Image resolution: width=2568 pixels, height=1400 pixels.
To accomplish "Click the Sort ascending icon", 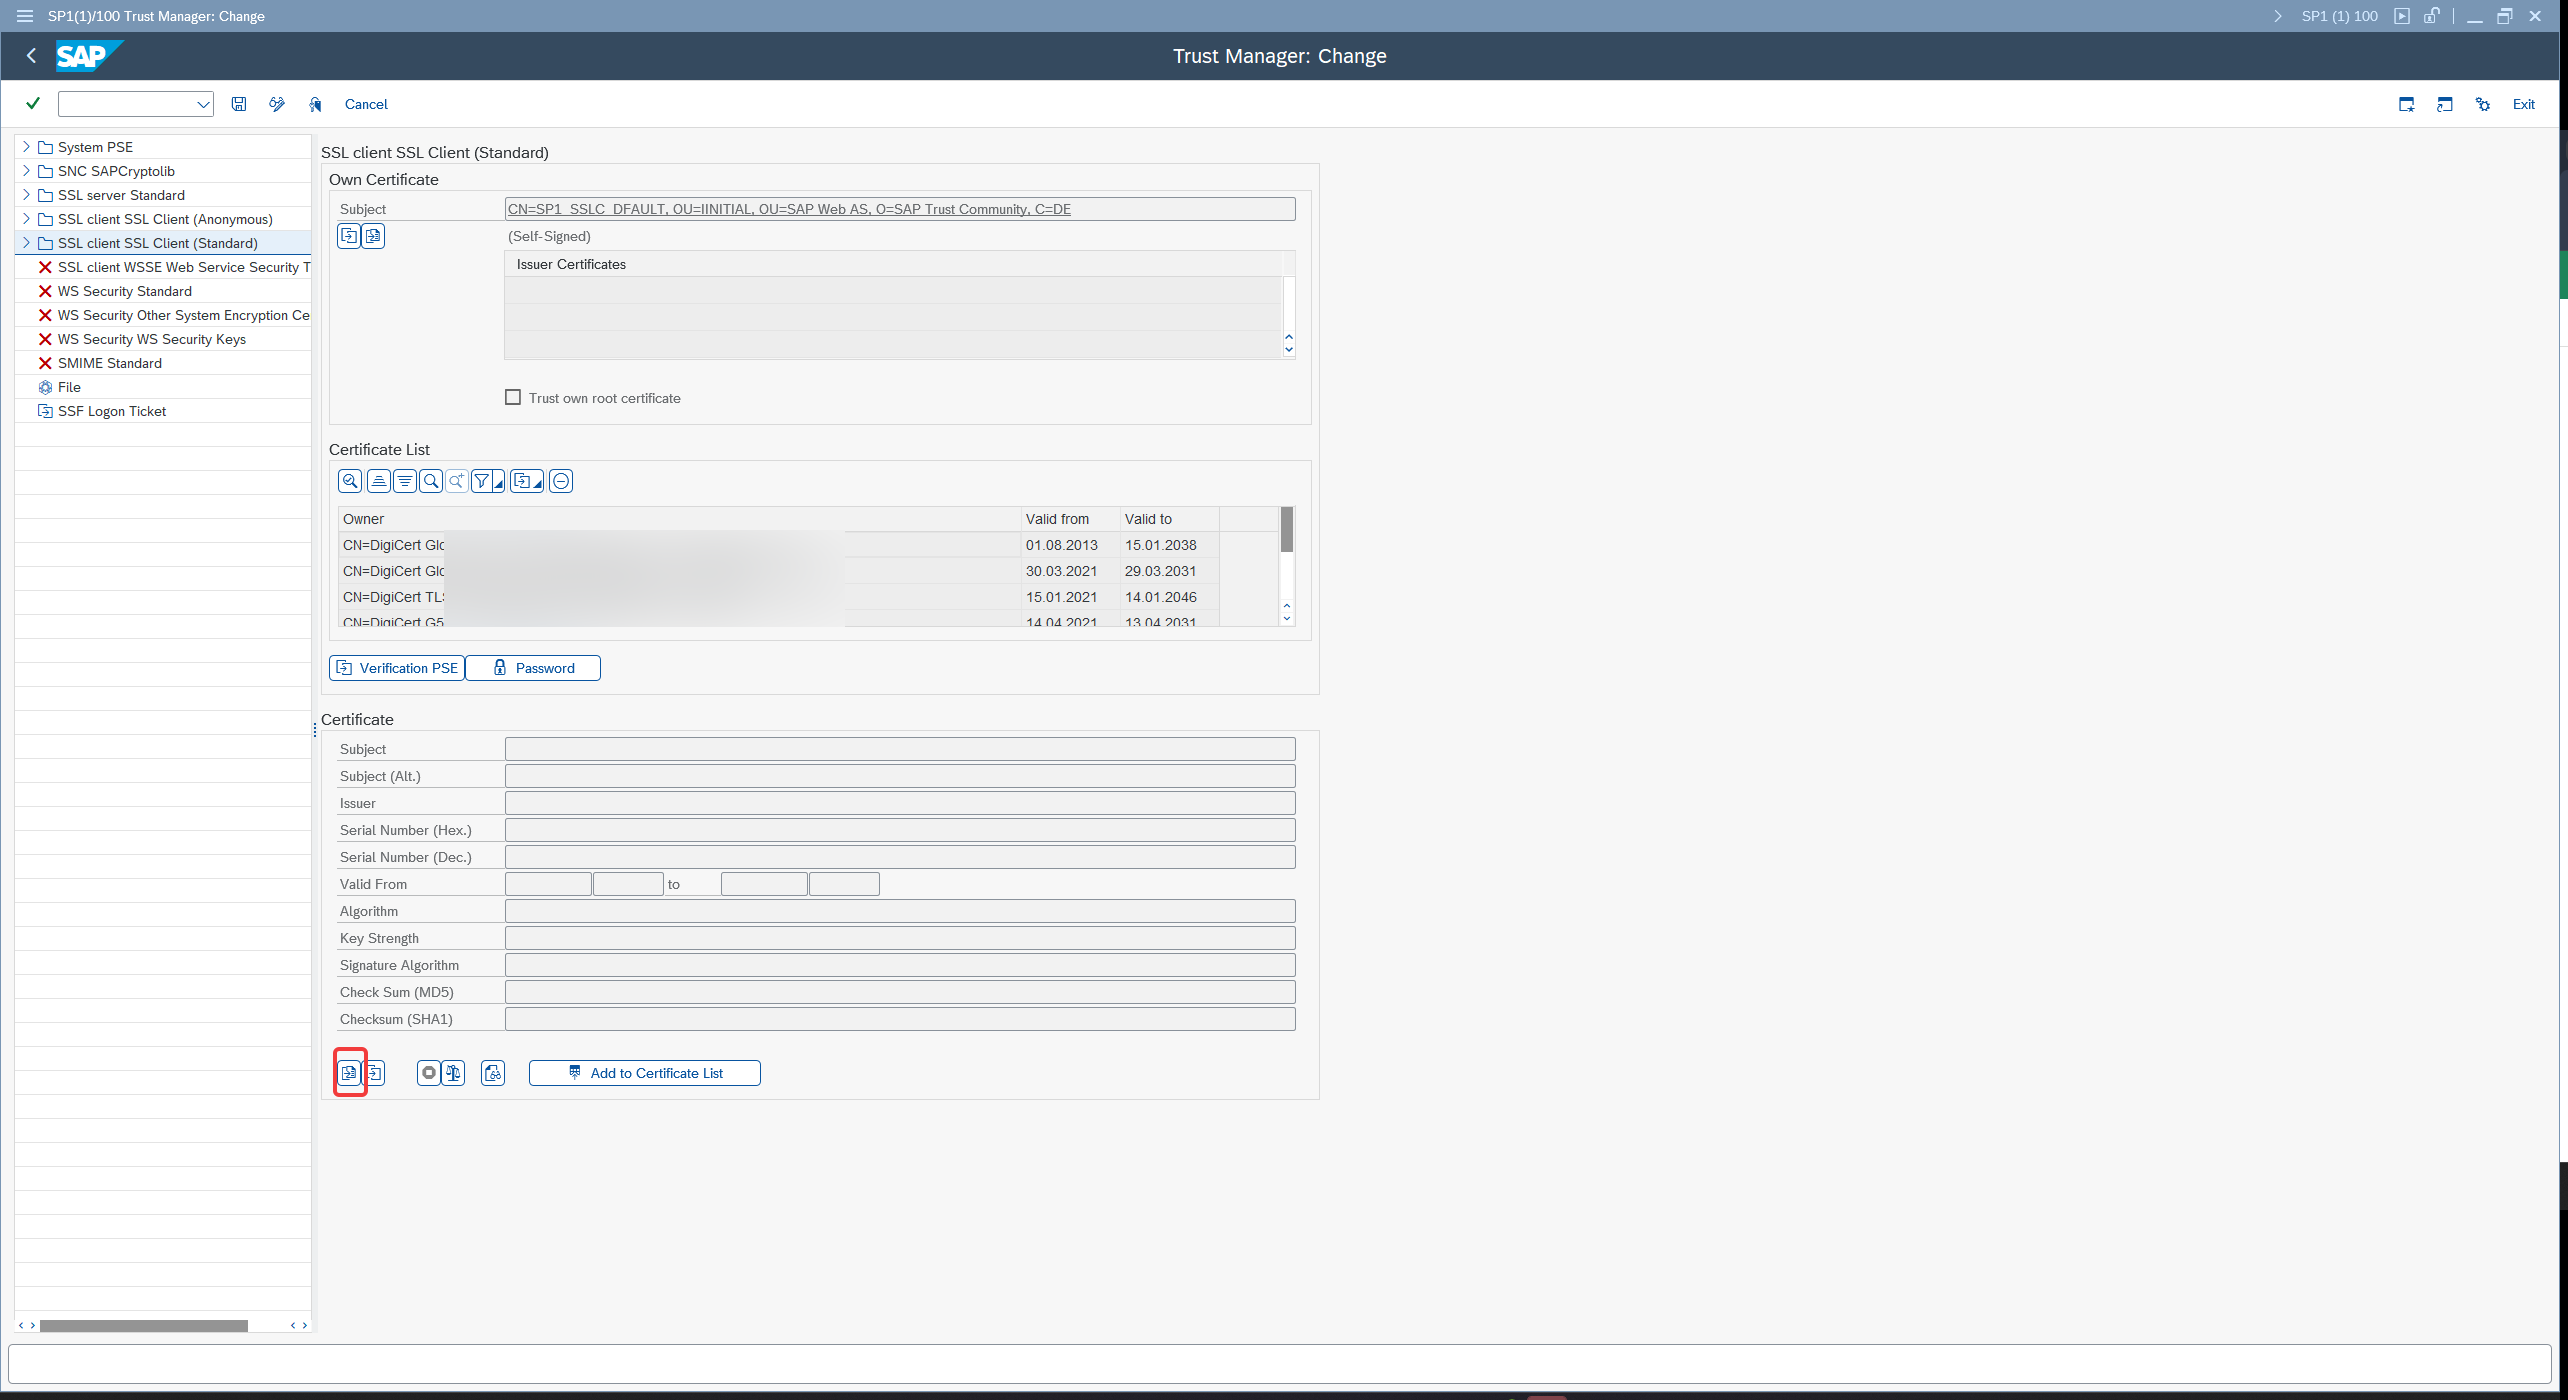I will coord(379,481).
